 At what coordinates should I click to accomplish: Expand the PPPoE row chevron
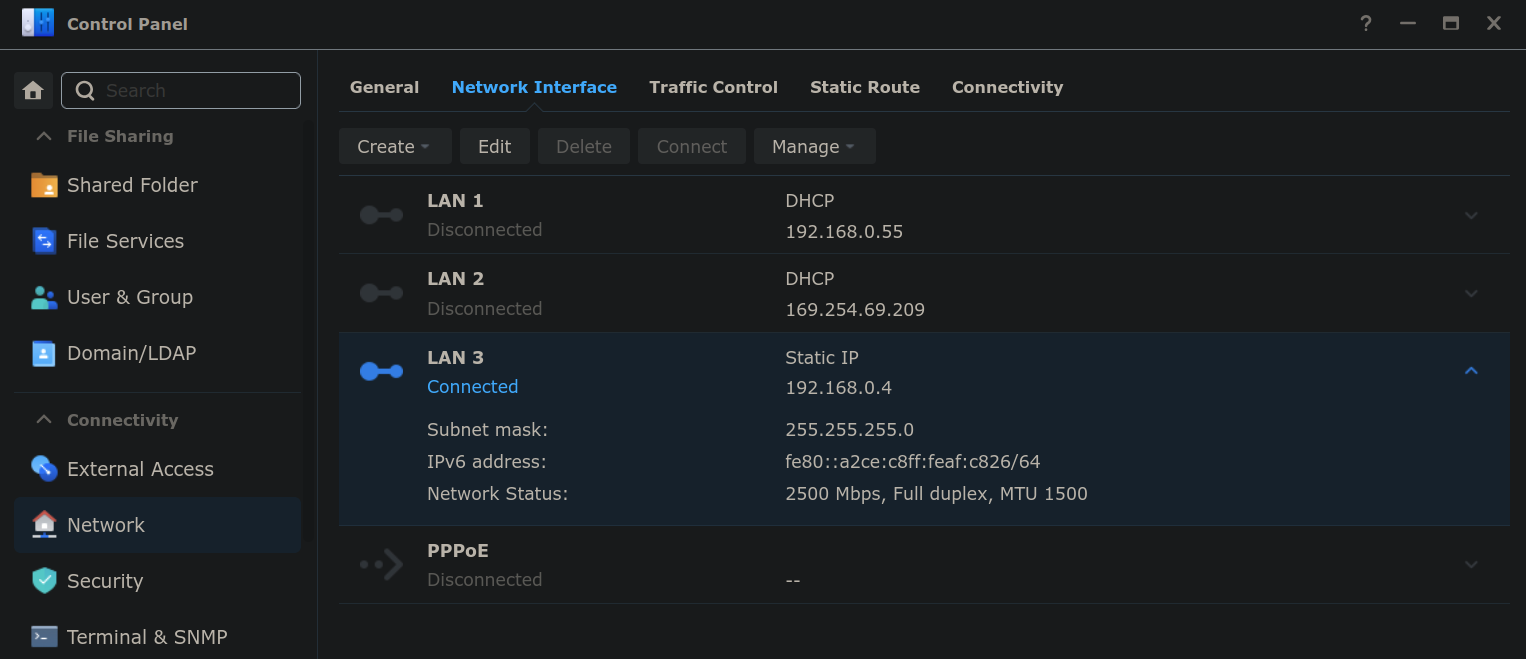[1471, 564]
